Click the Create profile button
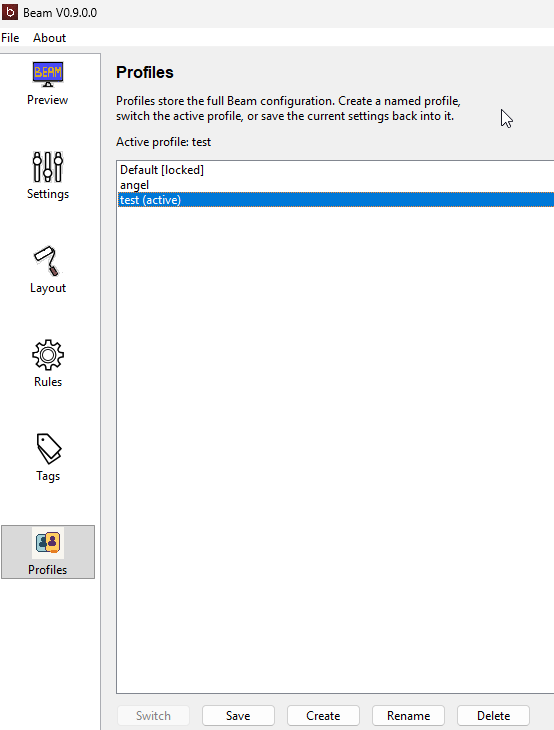554x730 pixels. click(x=323, y=716)
